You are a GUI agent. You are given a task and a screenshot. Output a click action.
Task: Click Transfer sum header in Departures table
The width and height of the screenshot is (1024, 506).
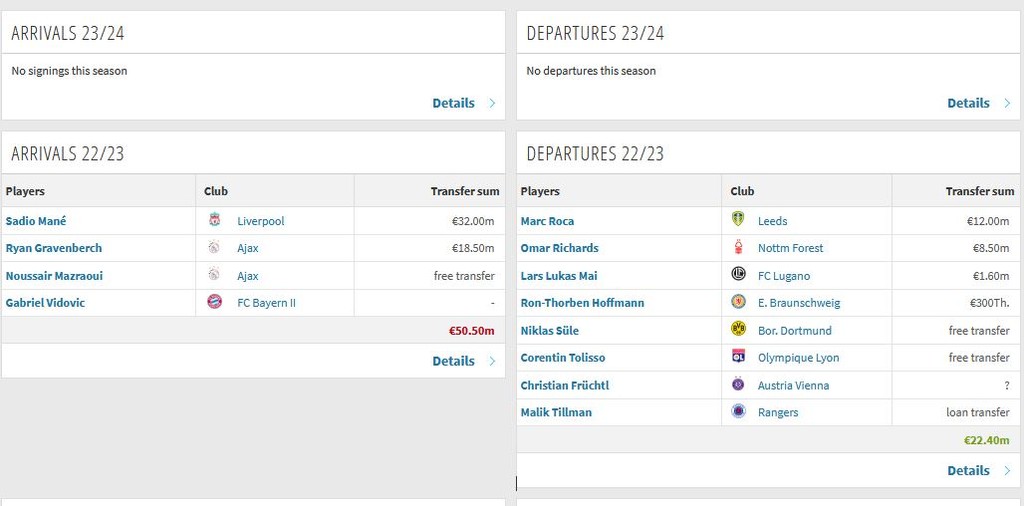pyautogui.click(x=979, y=191)
